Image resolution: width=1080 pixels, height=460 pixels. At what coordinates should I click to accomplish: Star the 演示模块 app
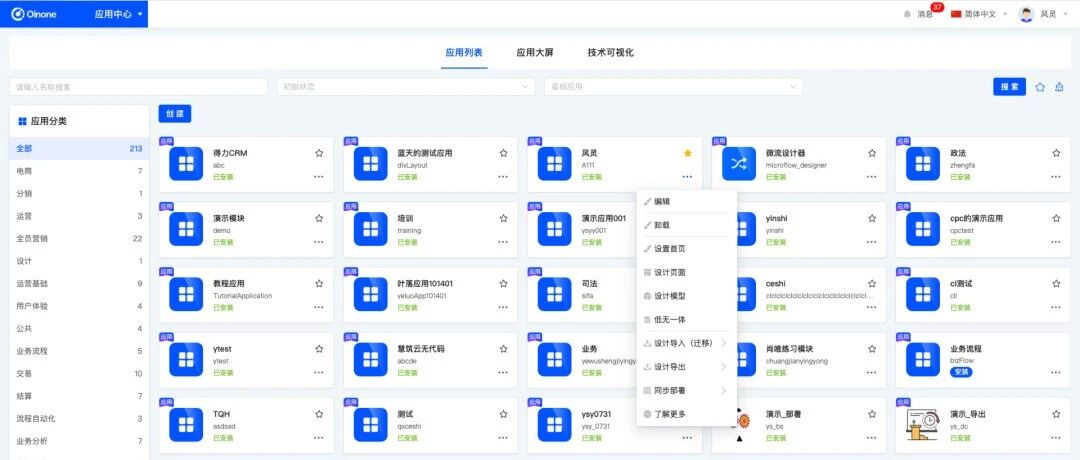tap(319, 218)
